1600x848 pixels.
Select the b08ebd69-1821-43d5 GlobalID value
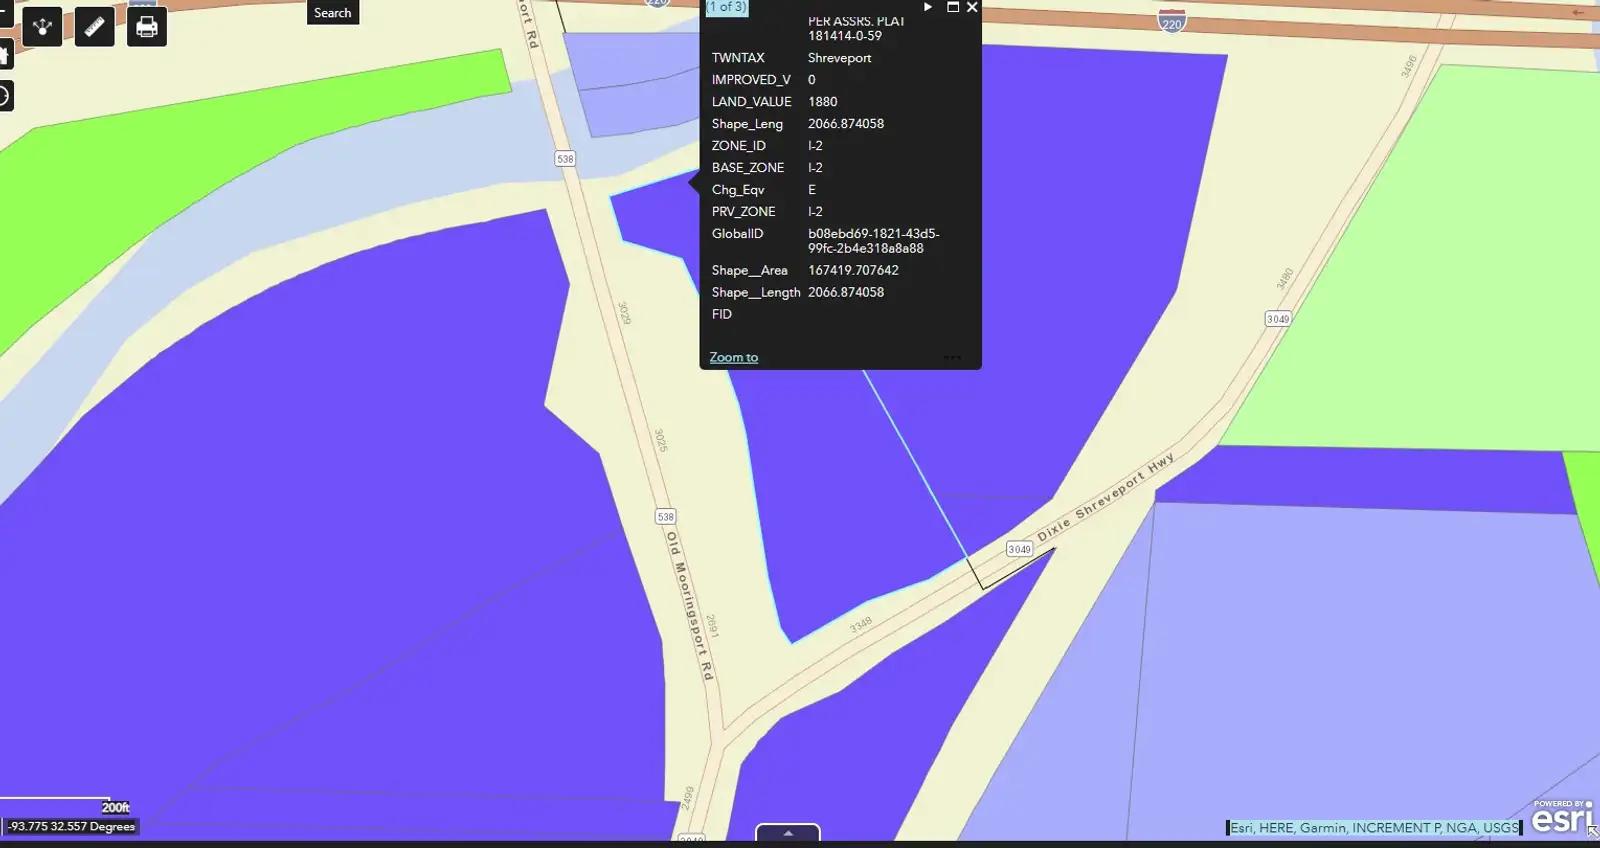click(x=874, y=241)
